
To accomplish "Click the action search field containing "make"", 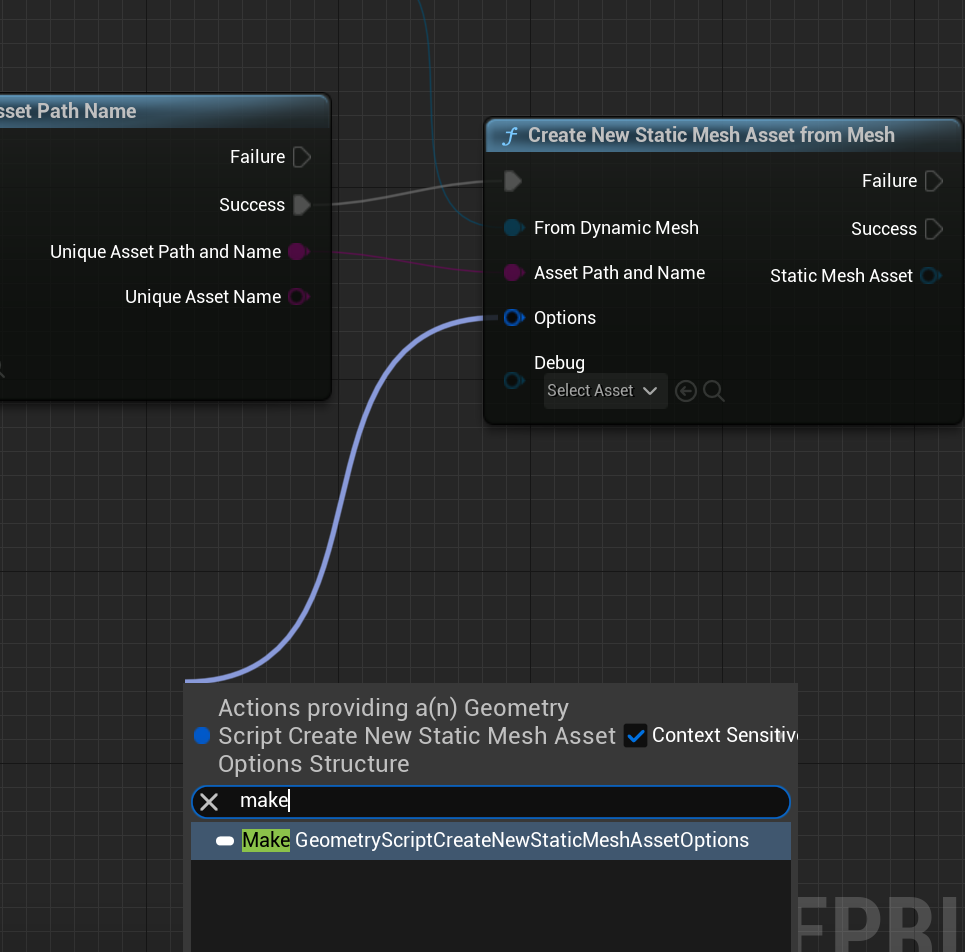I will [491, 802].
